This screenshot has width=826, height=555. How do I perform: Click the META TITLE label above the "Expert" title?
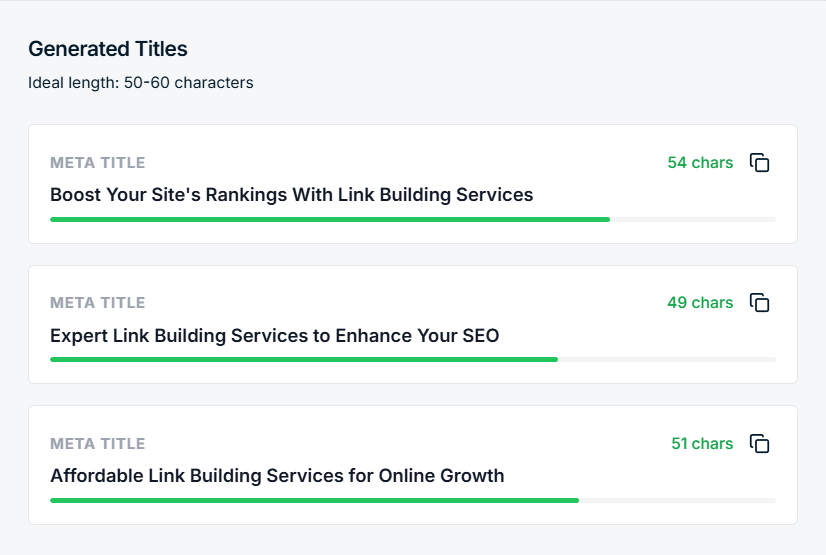pos(98,303)
